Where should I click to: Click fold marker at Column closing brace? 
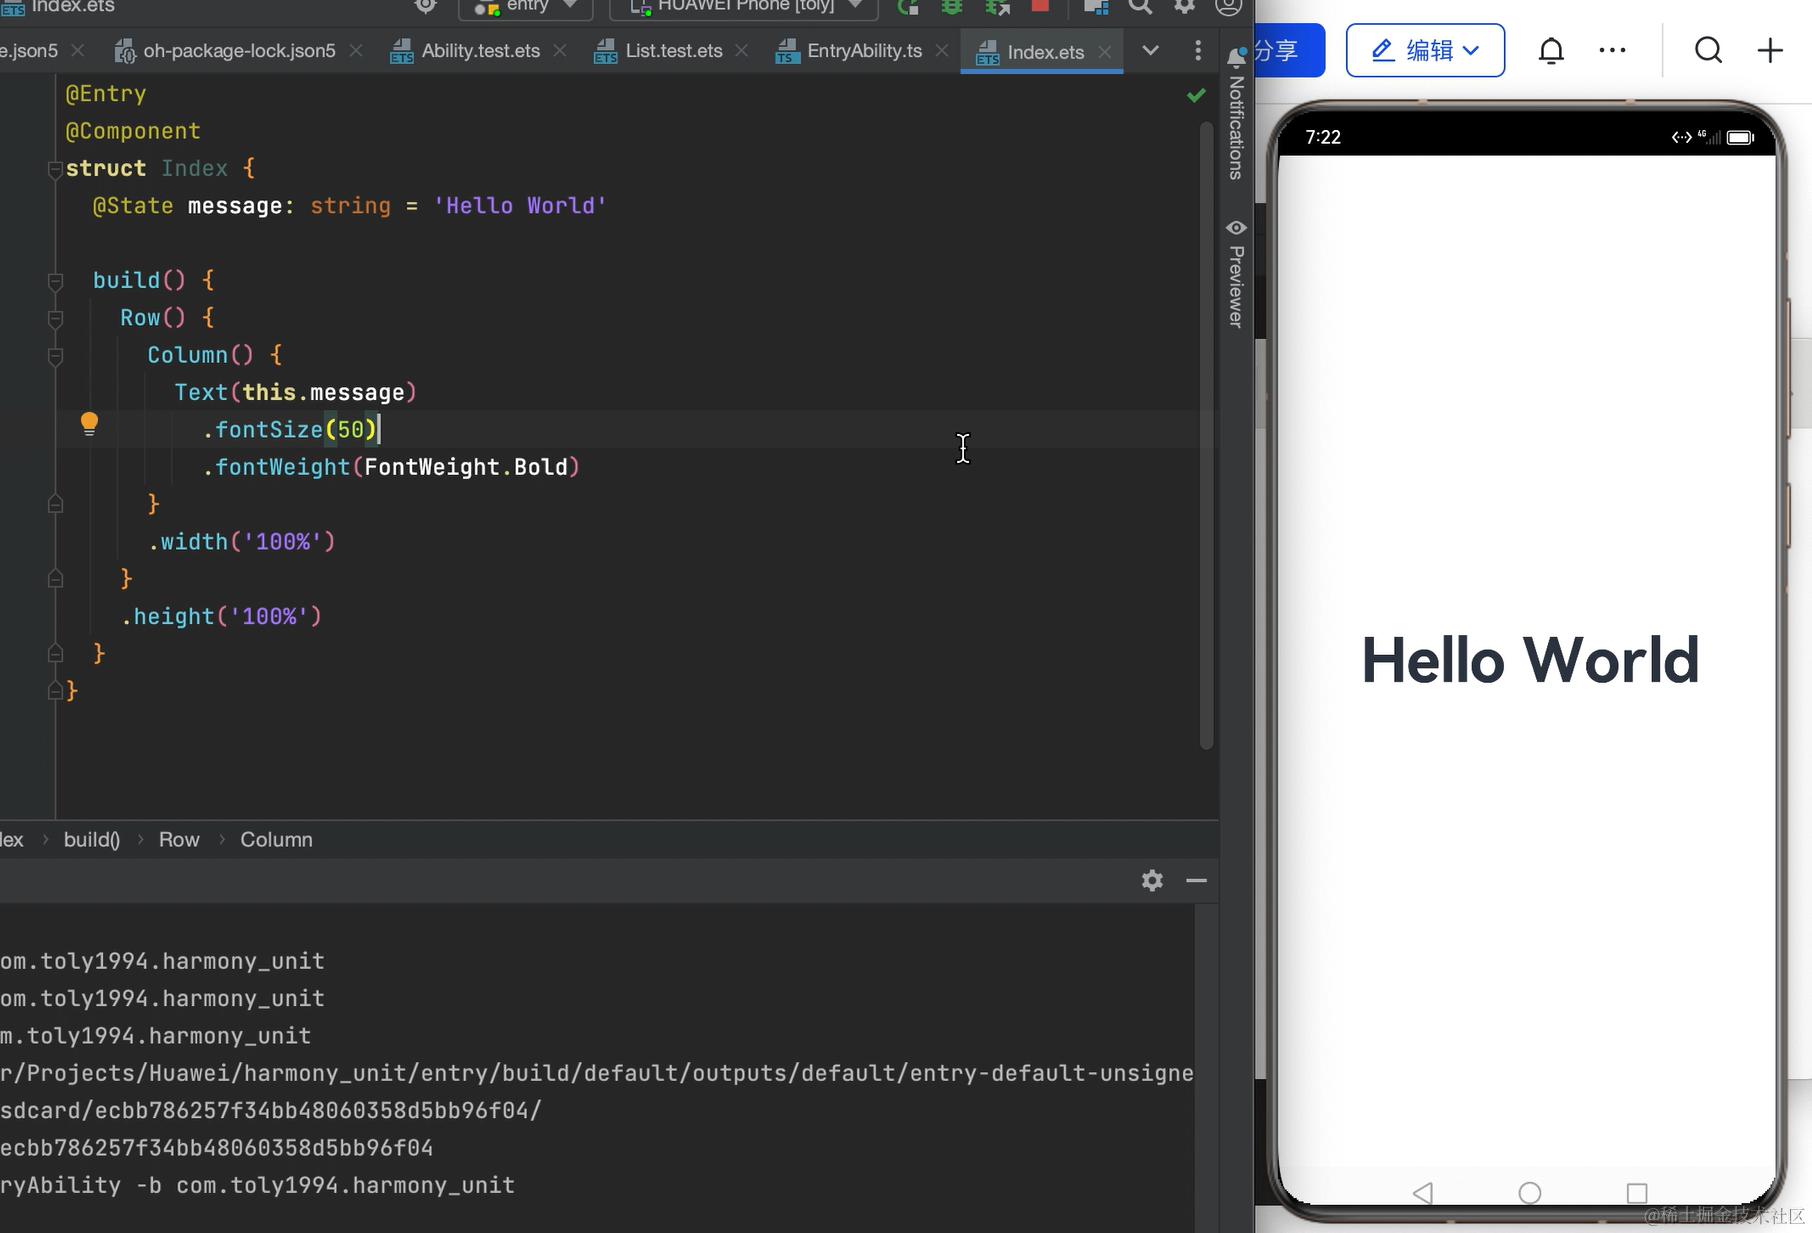pyautogui.click(x=55, y=504)
